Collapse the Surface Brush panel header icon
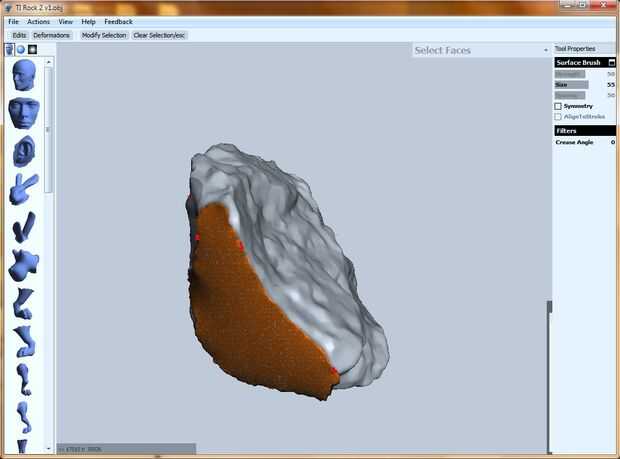 [x=611, y=62]
